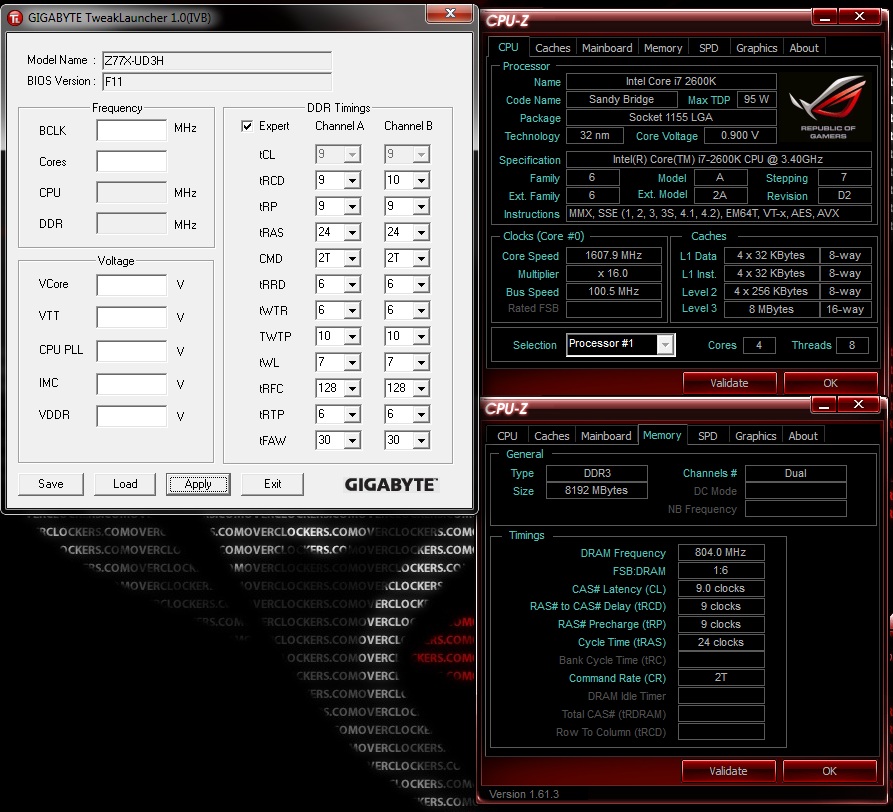The width and height of the screenshot is (893, 812).
Task: Close the GIGABYTE TweakLauncher window
Action: [450, 14]
